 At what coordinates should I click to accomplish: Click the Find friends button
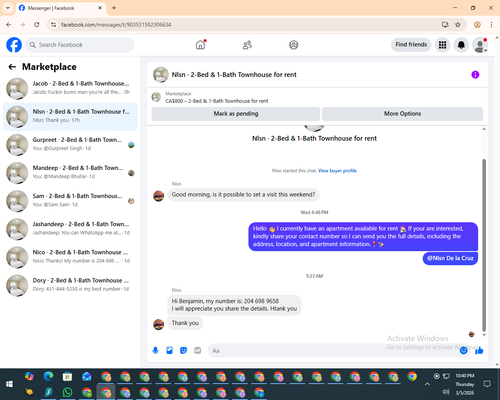click(411, 45)
